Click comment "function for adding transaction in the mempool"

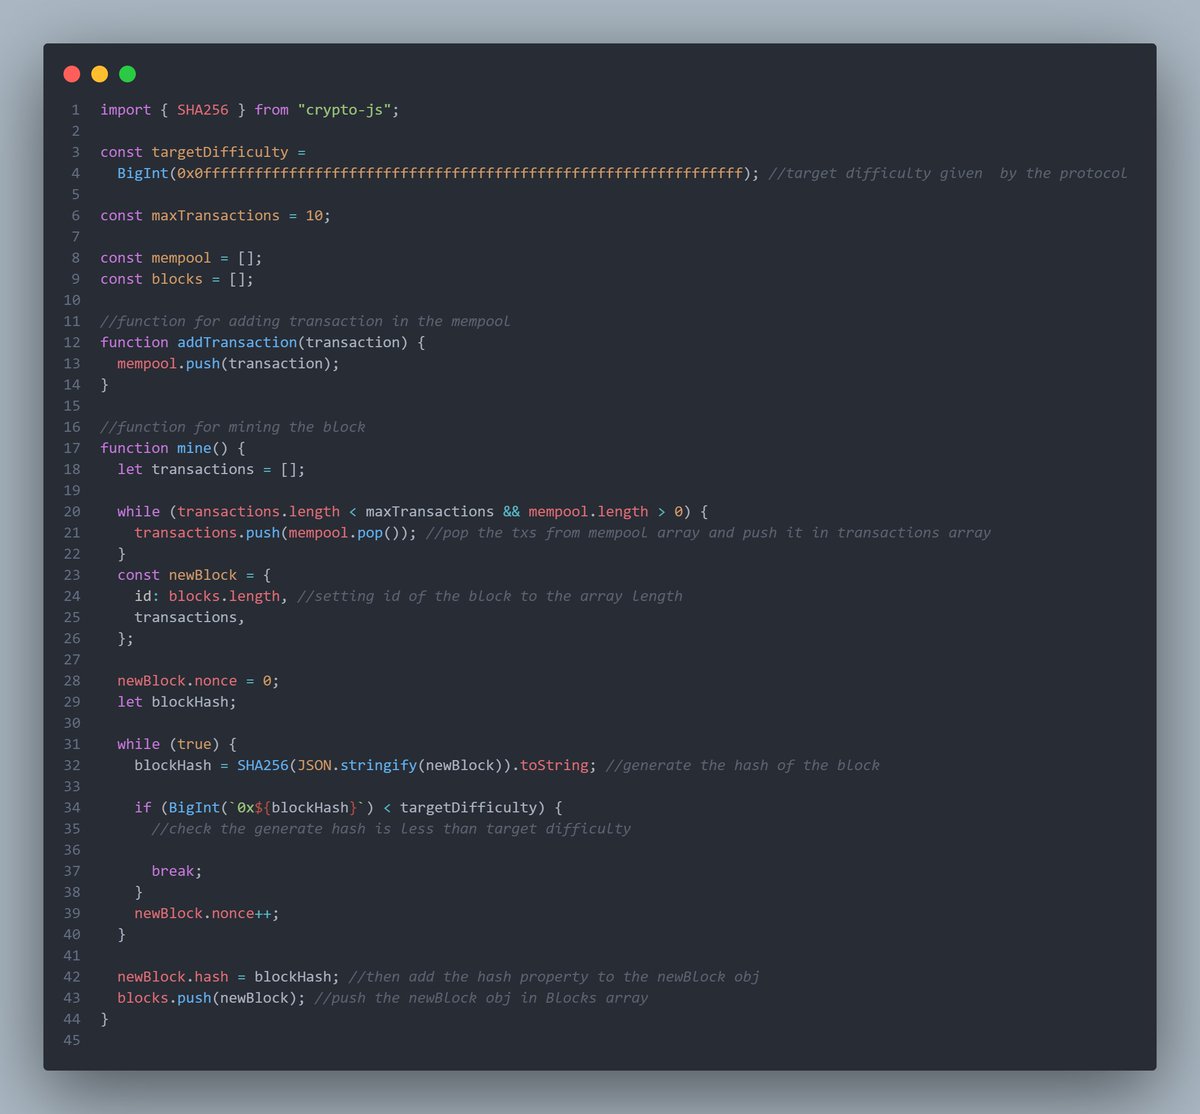point(305,321)
